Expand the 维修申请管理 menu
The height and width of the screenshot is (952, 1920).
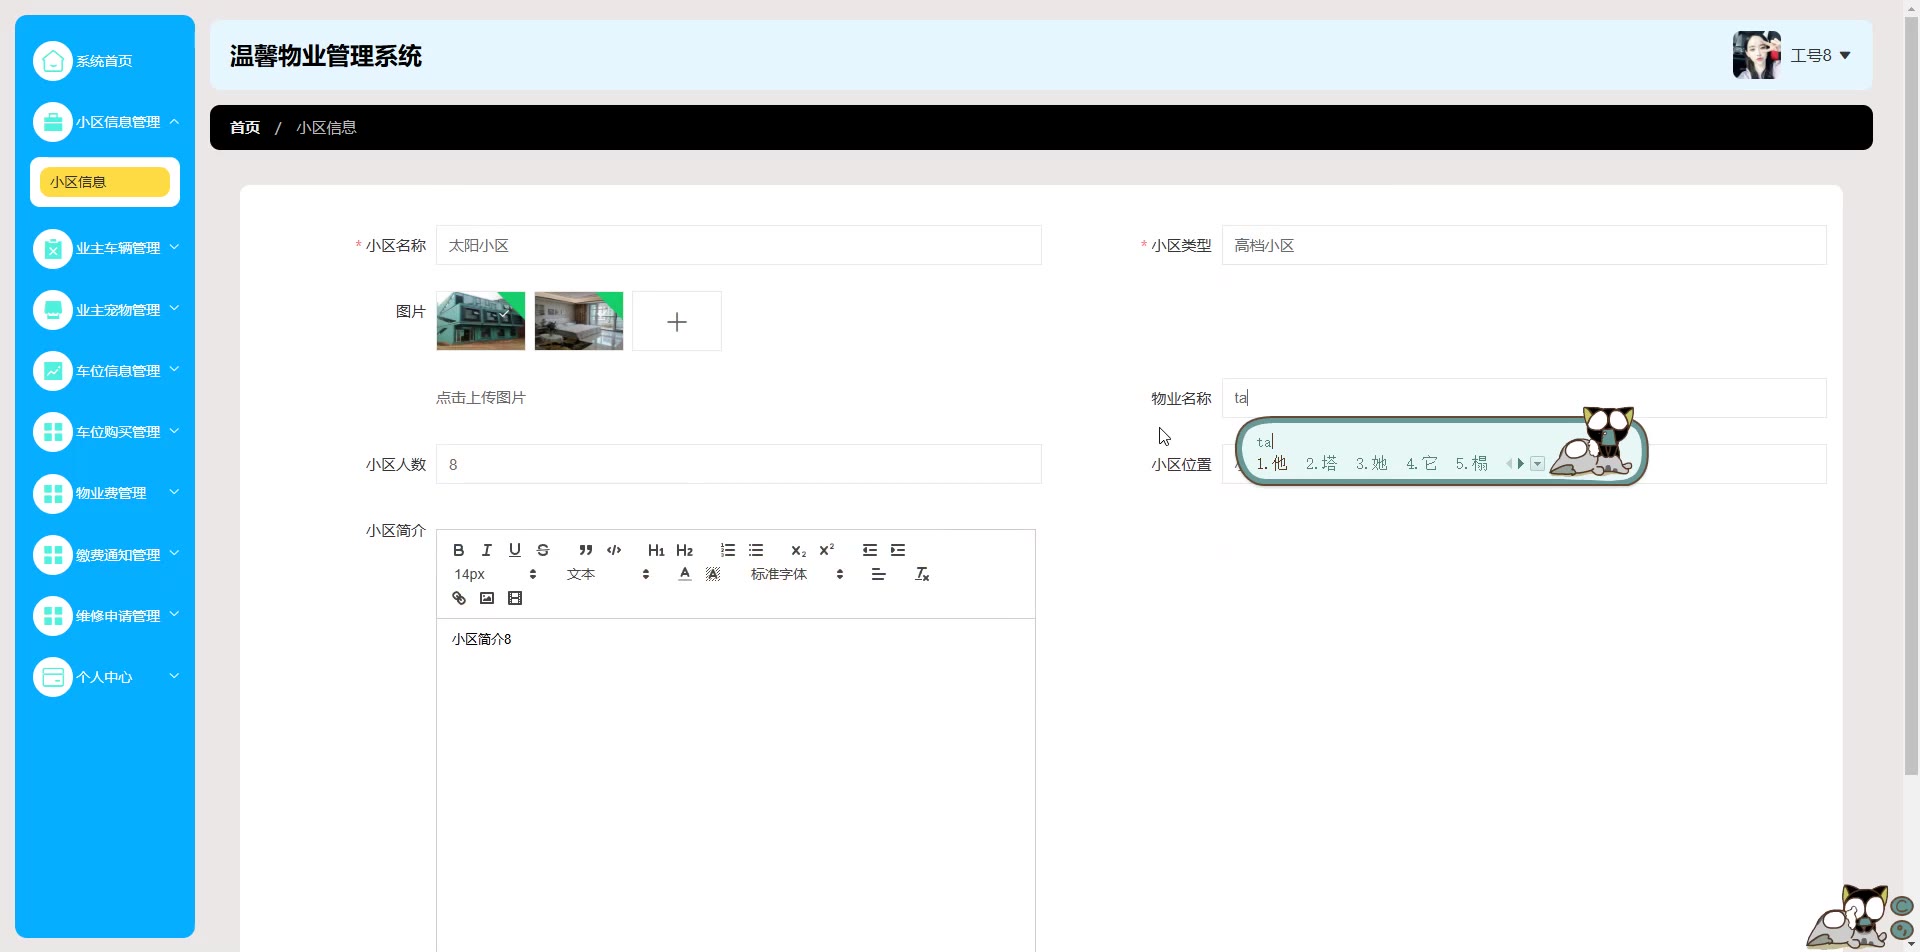(x=105, y=616)
